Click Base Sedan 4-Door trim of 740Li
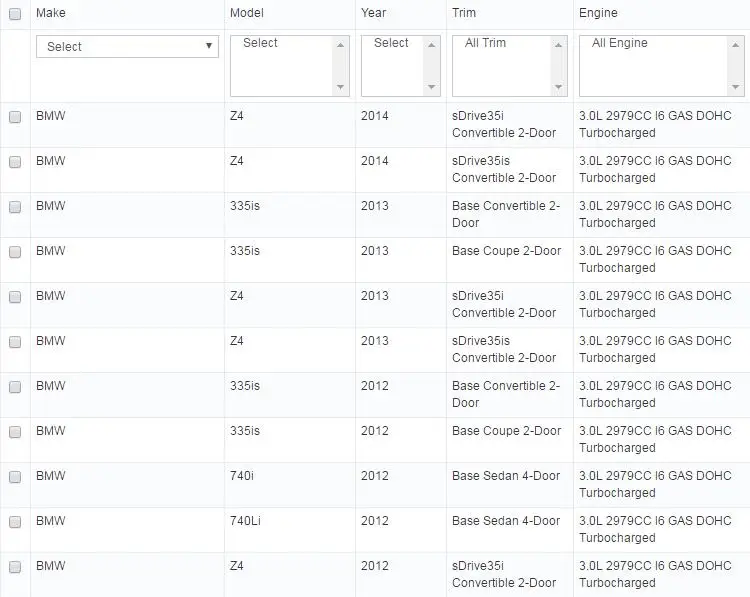Image resolution: width=750 pixels, height=597 pixels. click(x=506, y=521)
